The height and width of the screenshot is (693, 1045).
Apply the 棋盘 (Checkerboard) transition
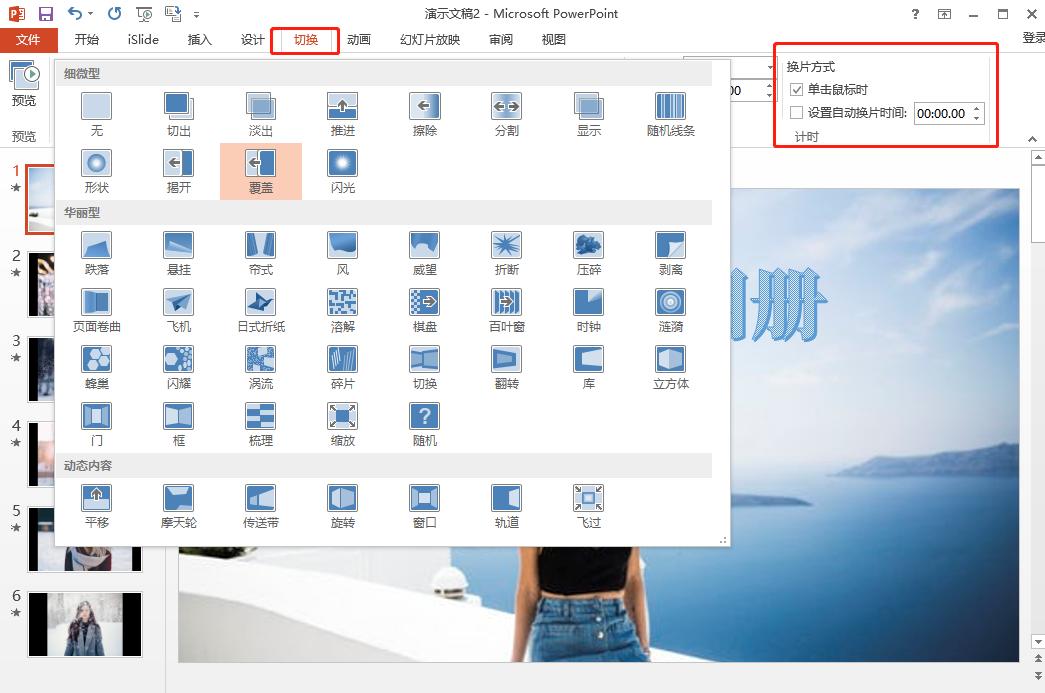(x=425, y=311)
